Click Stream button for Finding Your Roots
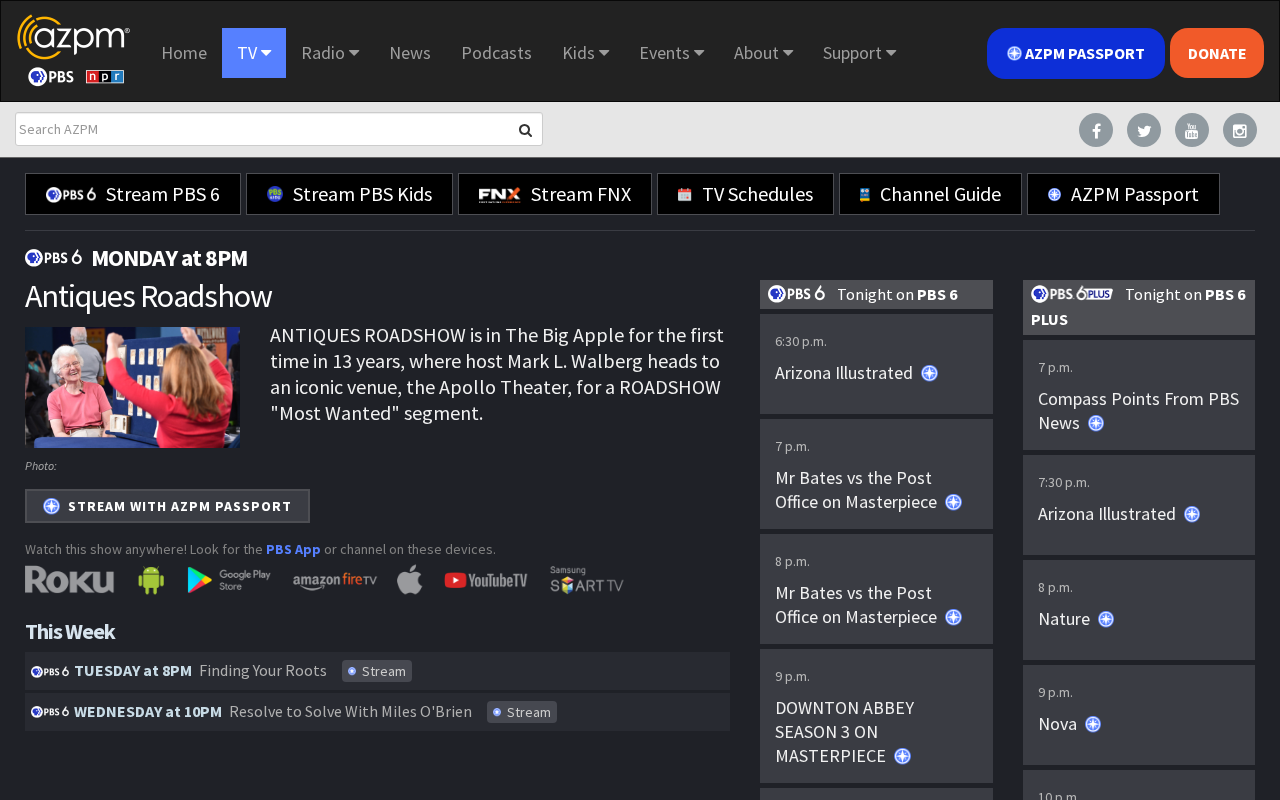 pos(377,671)
